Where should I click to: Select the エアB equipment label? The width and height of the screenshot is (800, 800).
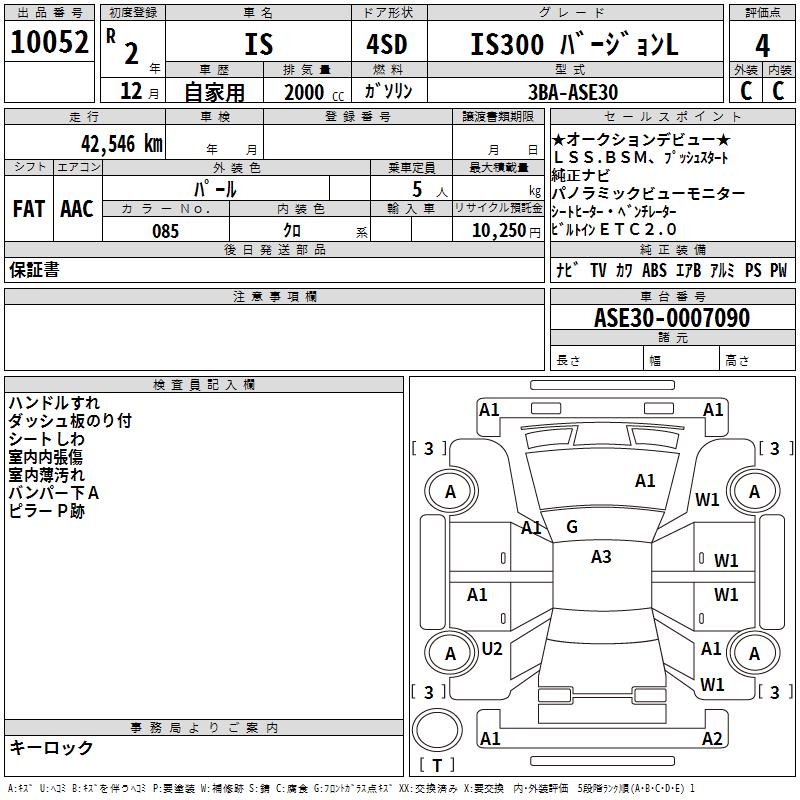[688, 270]
